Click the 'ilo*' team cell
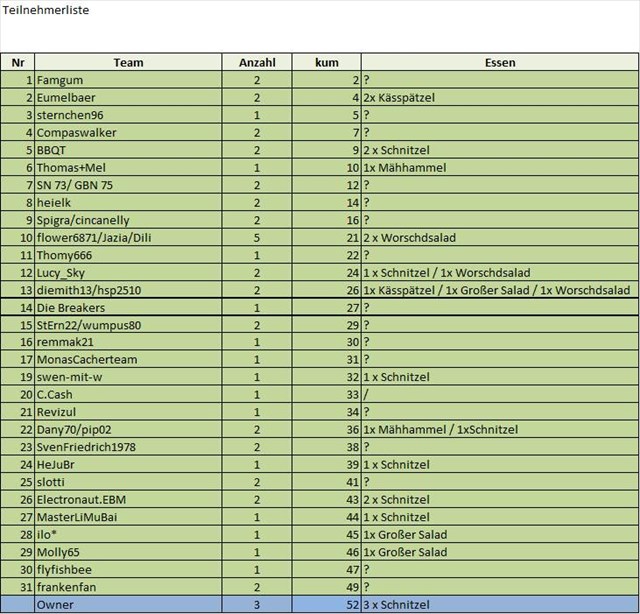Screen dimensions: 640x614 [128, 535]
